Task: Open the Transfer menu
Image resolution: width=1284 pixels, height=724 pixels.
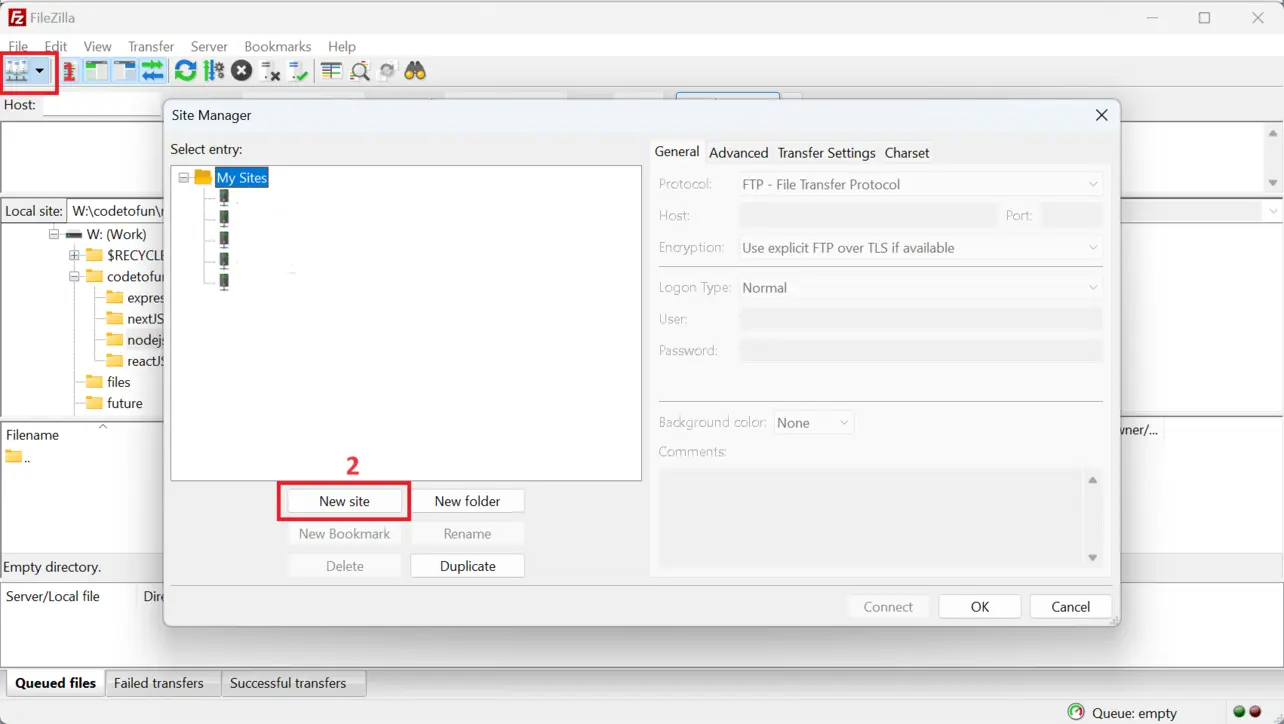Action: click(x=151, y=46)
